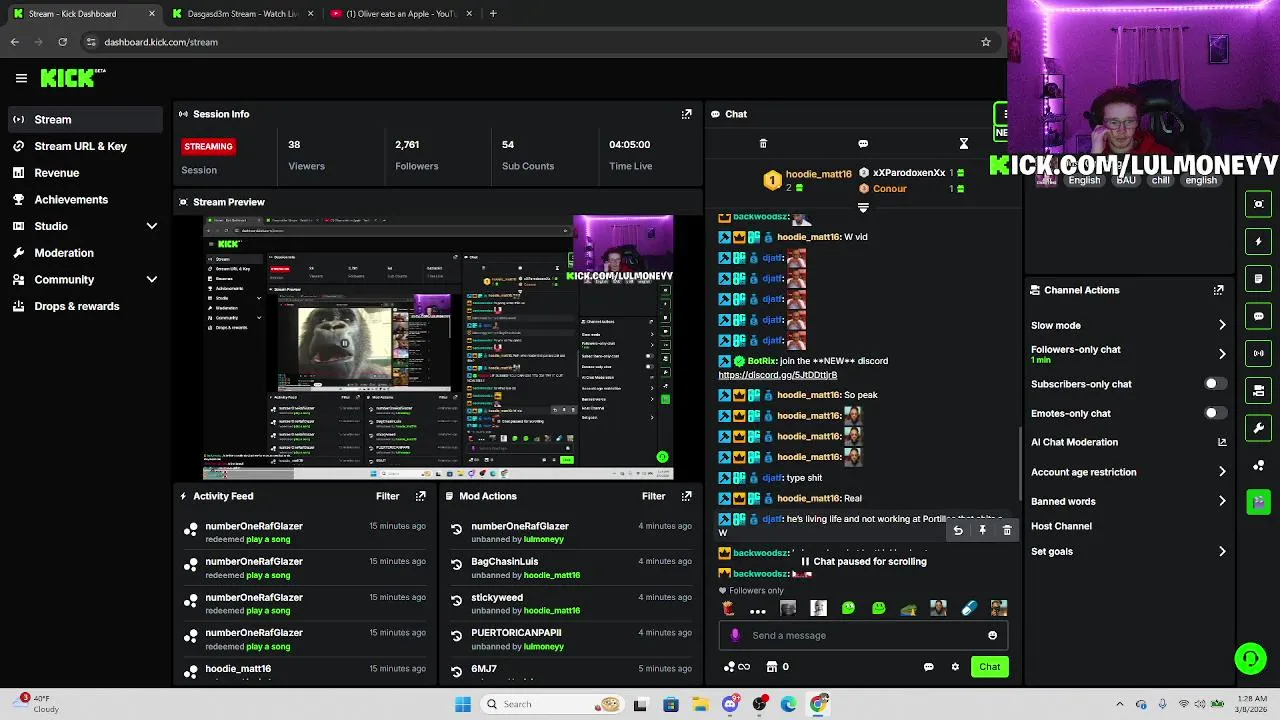The height and width of the screenshot is (720, 1280).
Task: Pop out the Session Info panel
Action: tap(686, 114)
